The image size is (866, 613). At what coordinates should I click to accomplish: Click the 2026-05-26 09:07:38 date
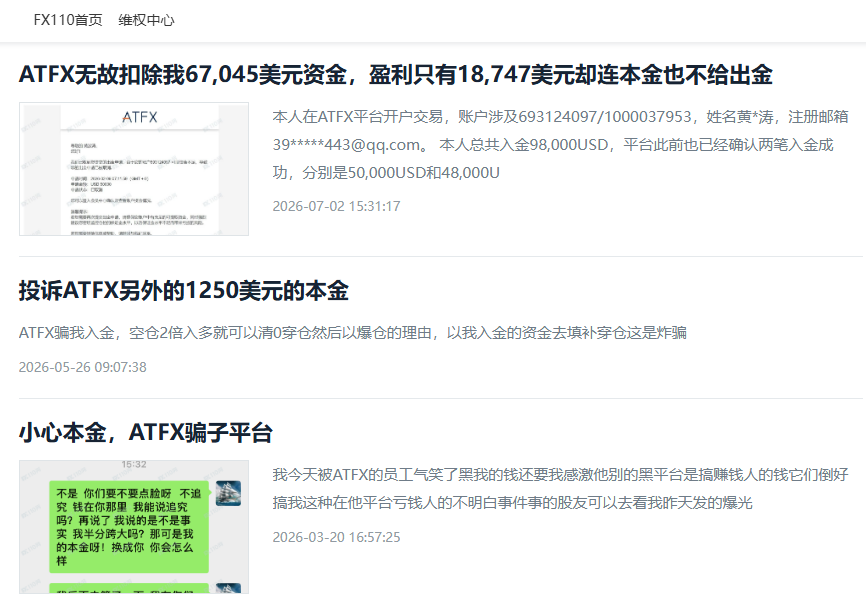point(83,367)
